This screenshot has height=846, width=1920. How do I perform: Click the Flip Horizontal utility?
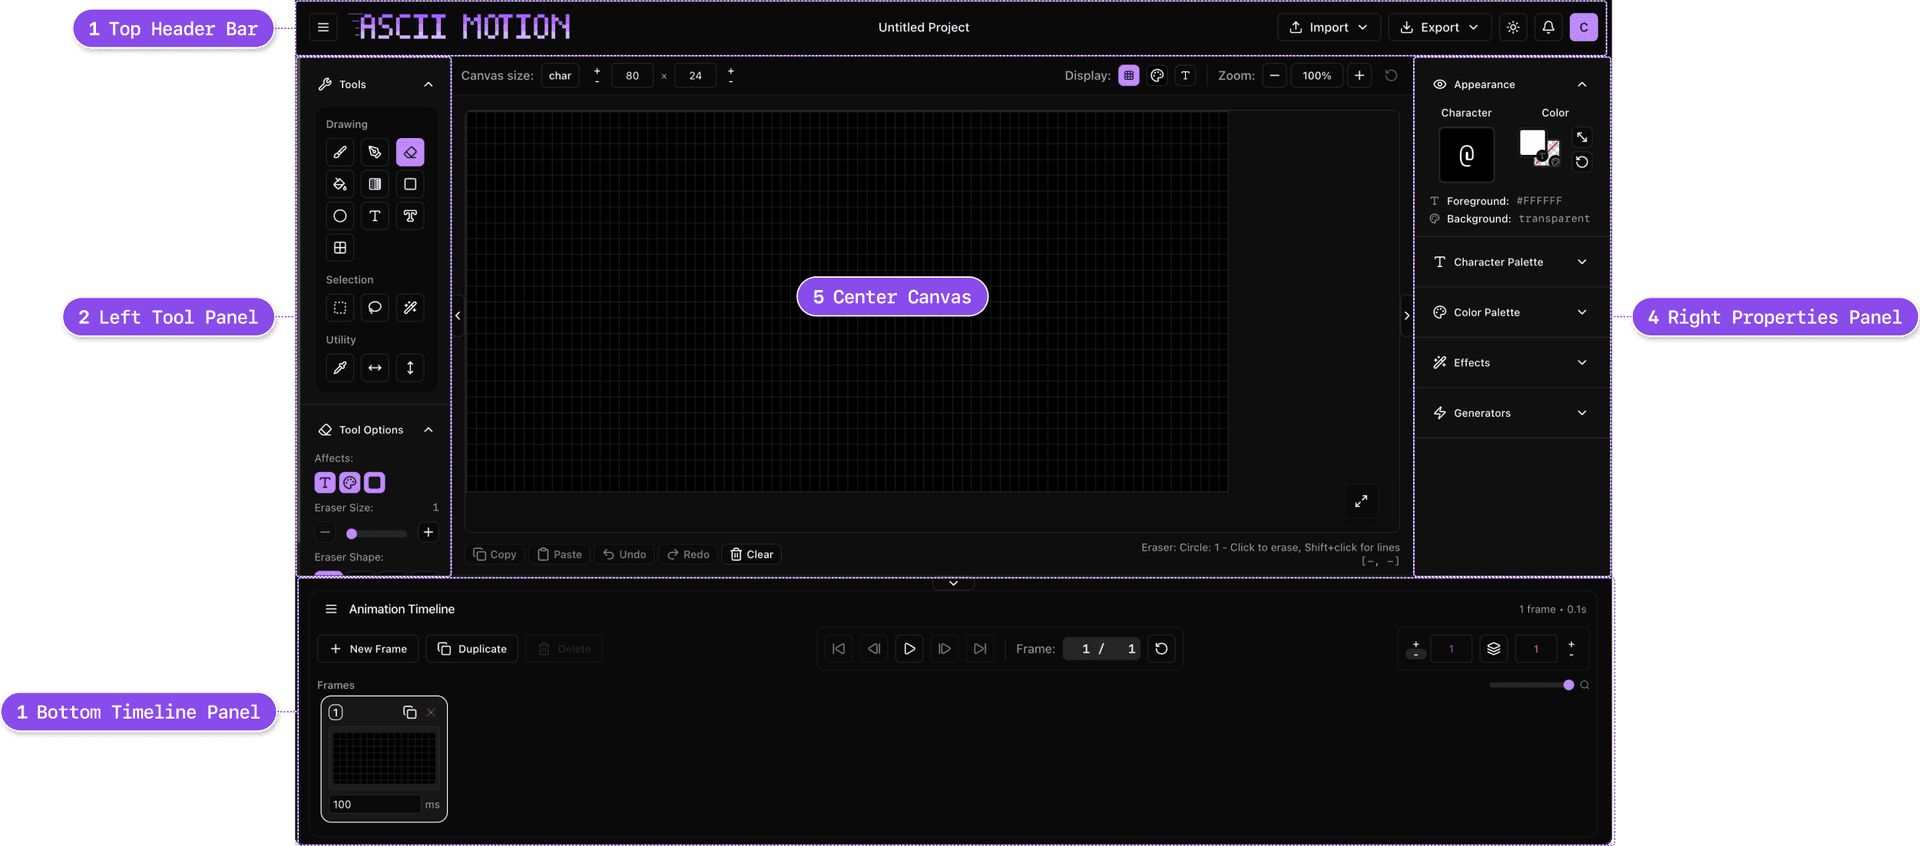(375, 368)
